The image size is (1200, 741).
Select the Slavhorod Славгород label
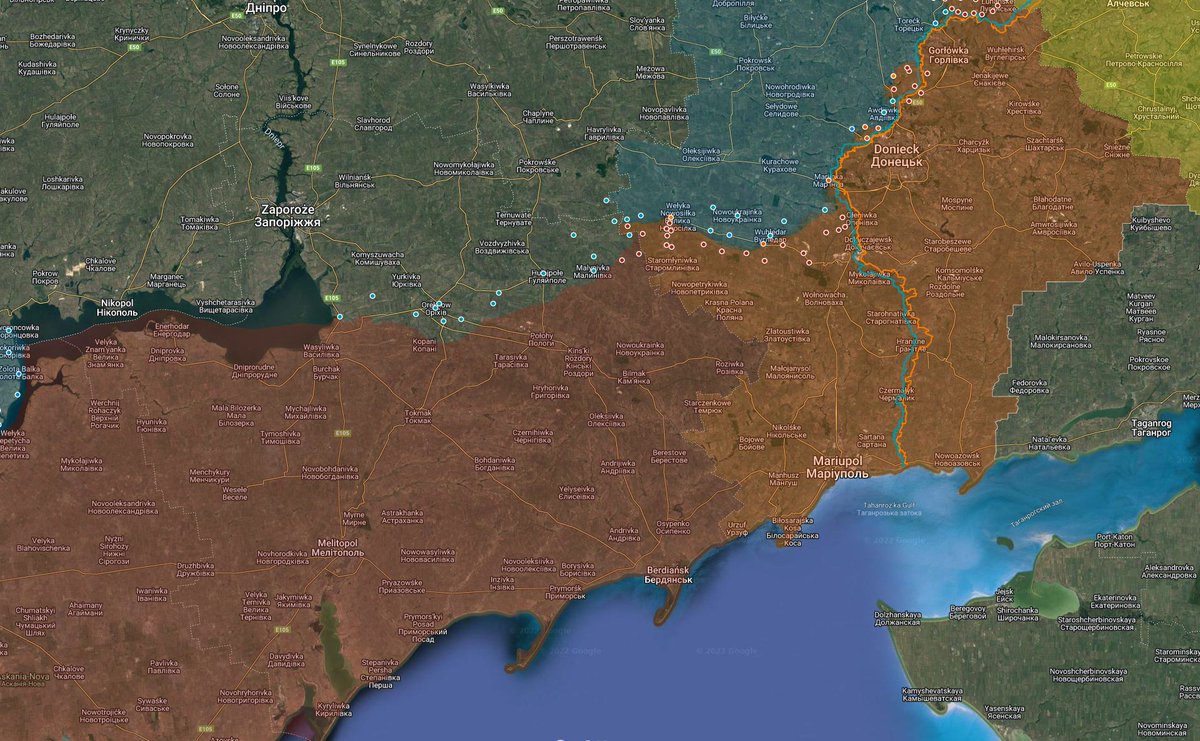(x=373, y=125)
